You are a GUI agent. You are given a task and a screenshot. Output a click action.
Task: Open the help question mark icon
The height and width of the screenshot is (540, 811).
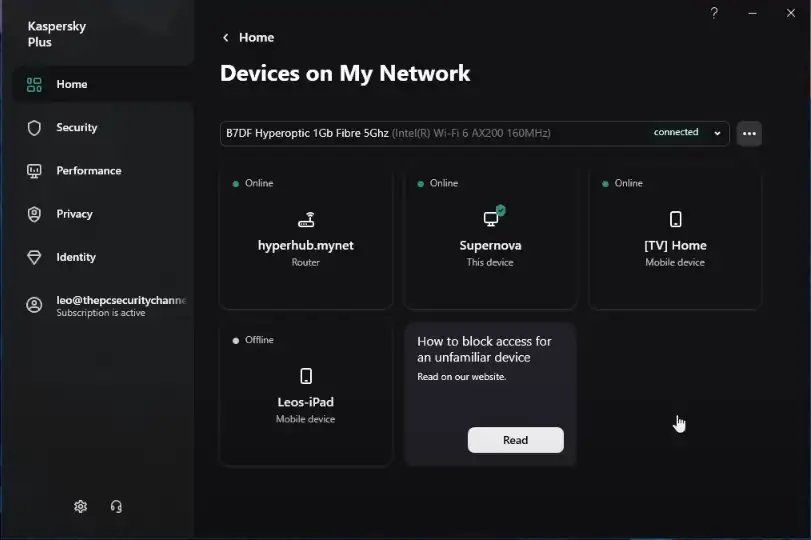coord(714,13)
